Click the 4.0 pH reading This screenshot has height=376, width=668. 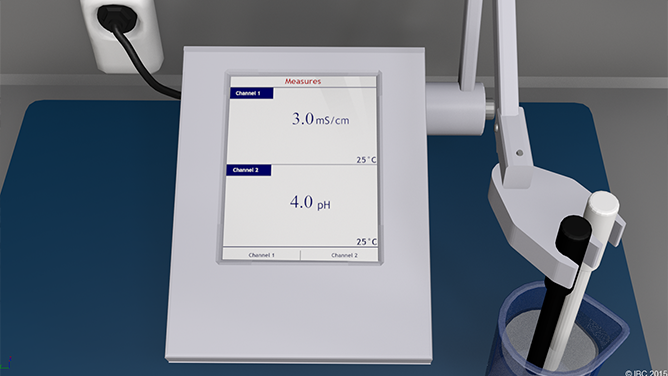310,202
